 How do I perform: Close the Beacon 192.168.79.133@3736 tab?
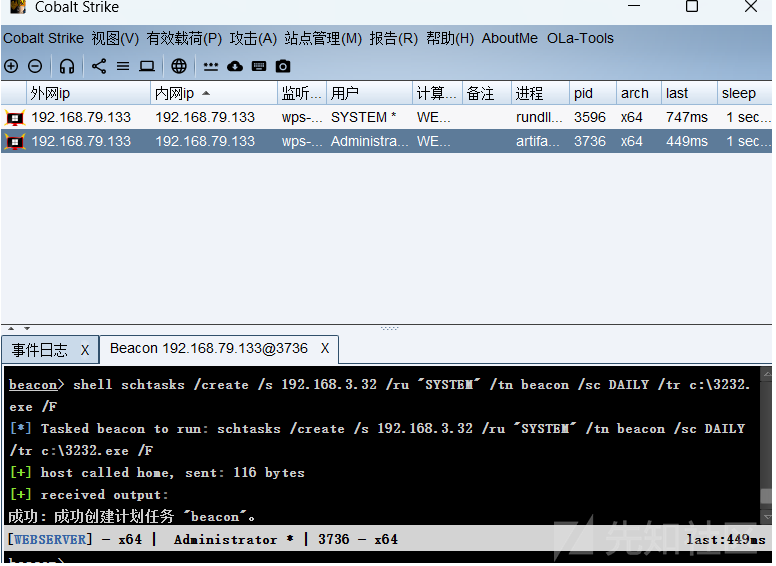[x=325, y=348]
